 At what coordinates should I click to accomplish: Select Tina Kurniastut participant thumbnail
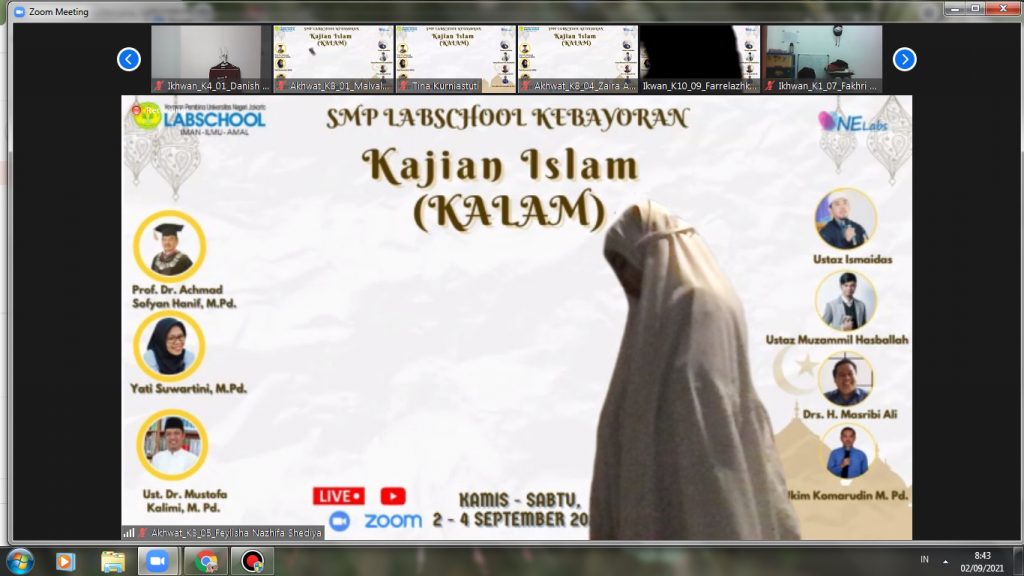pyautogui.click(x=455, y=58)
